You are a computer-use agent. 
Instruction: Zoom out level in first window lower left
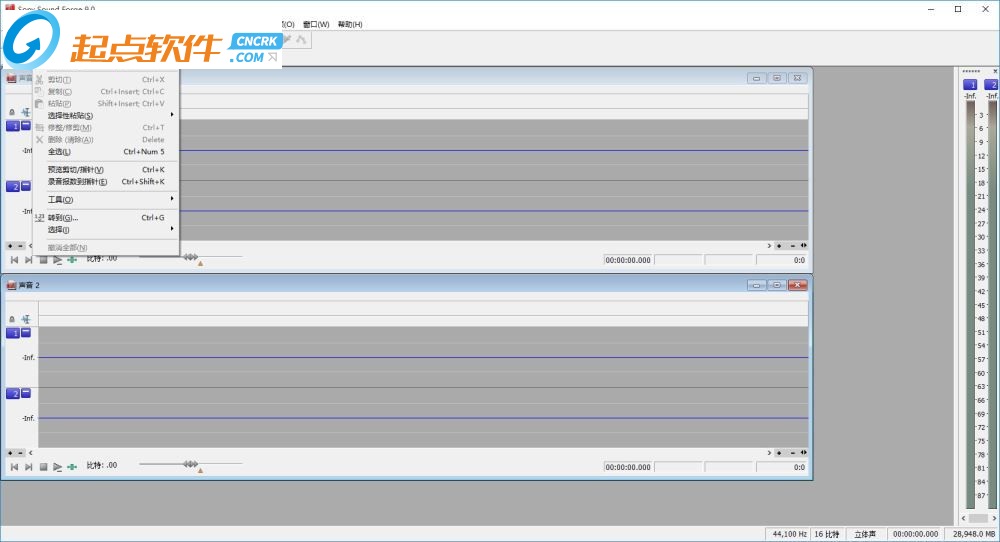coord(20,245)
